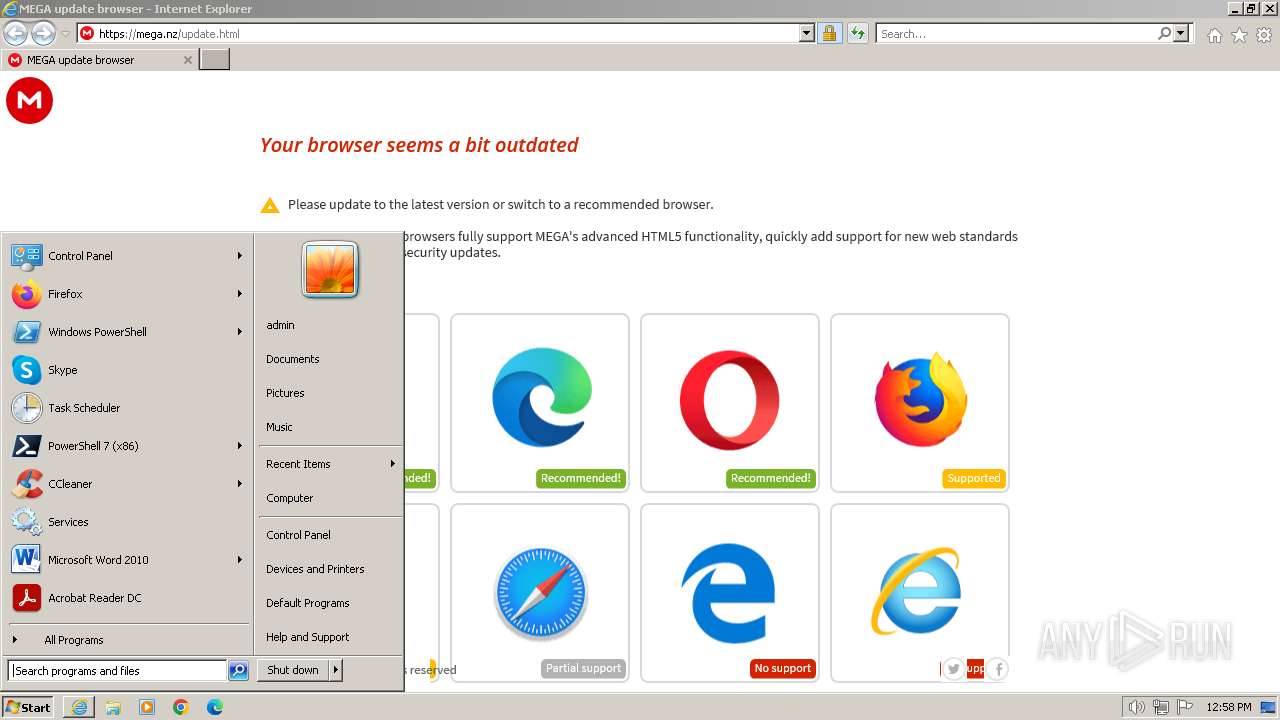
Task: Click the MEGA logo on the page
Action: click(x=29, y=101)
